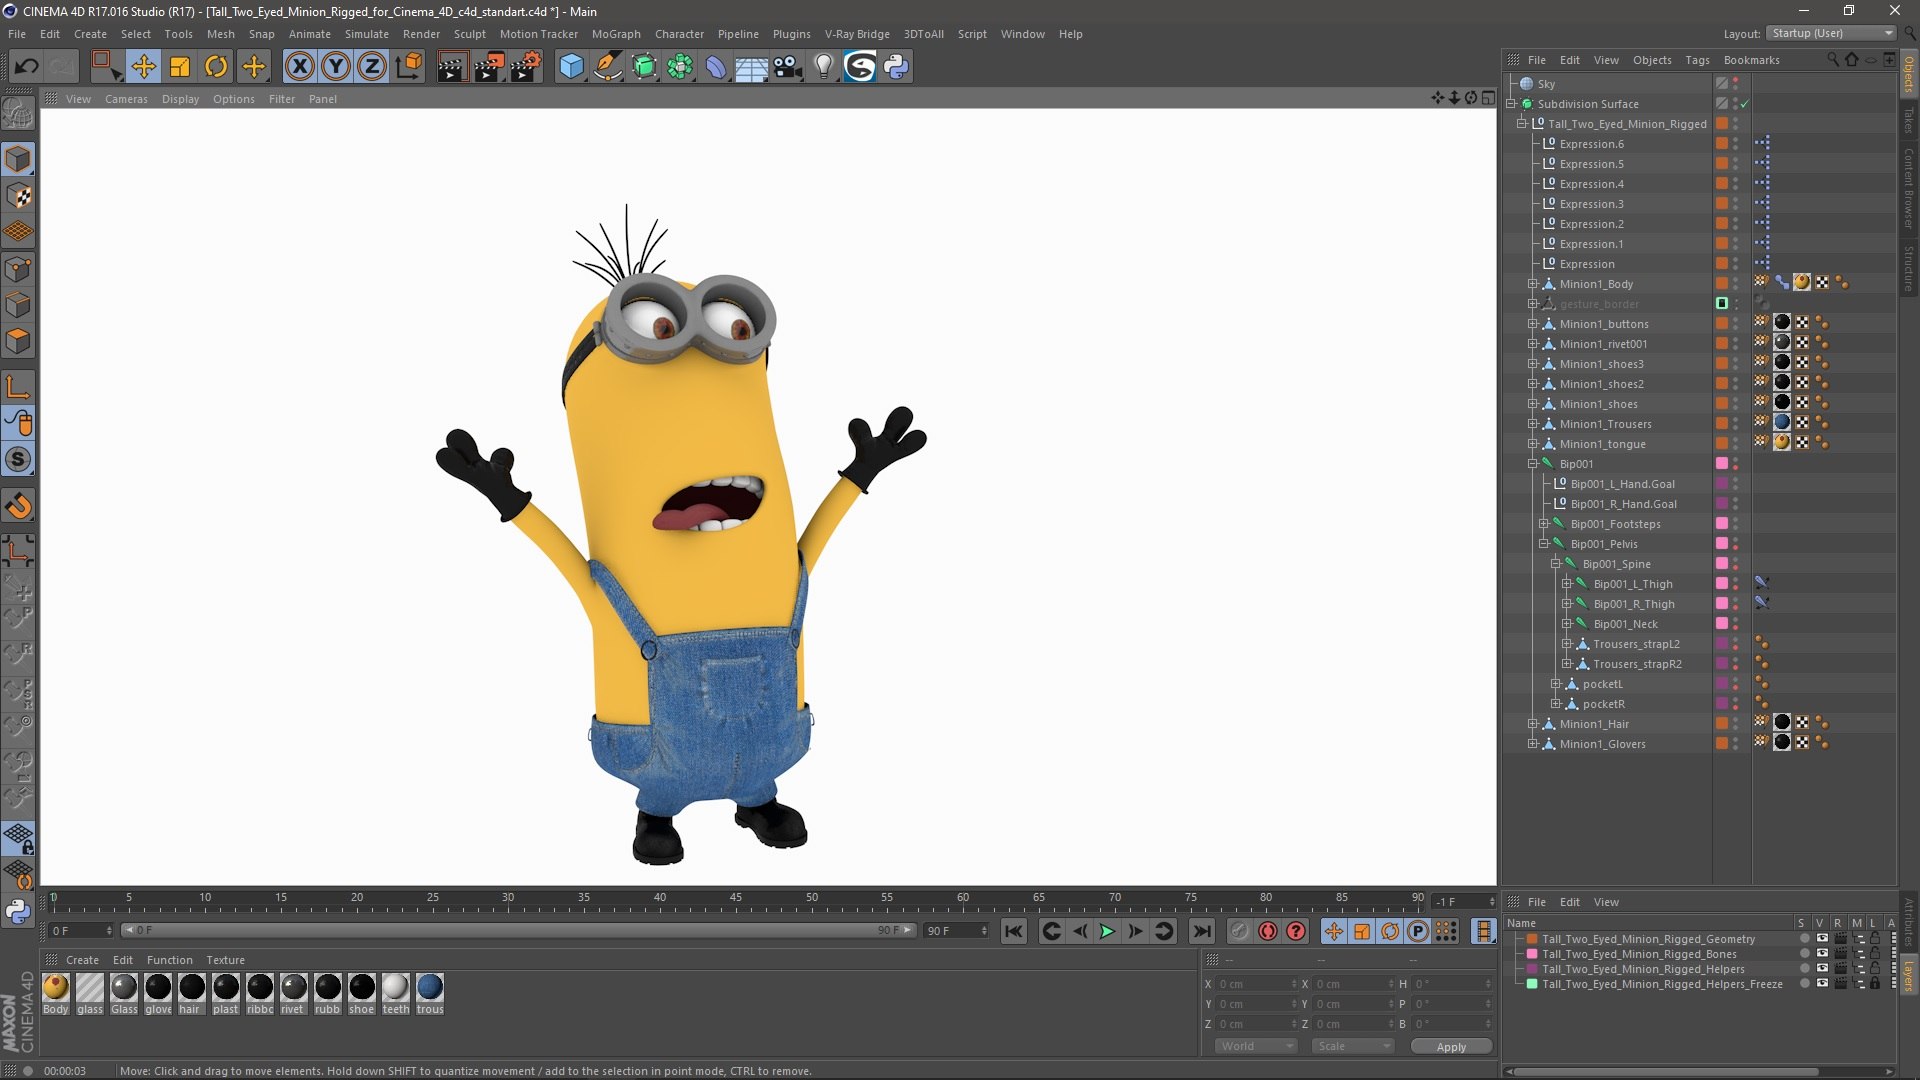
Task: Select the Live Selection tool
Action: (105, 67)
